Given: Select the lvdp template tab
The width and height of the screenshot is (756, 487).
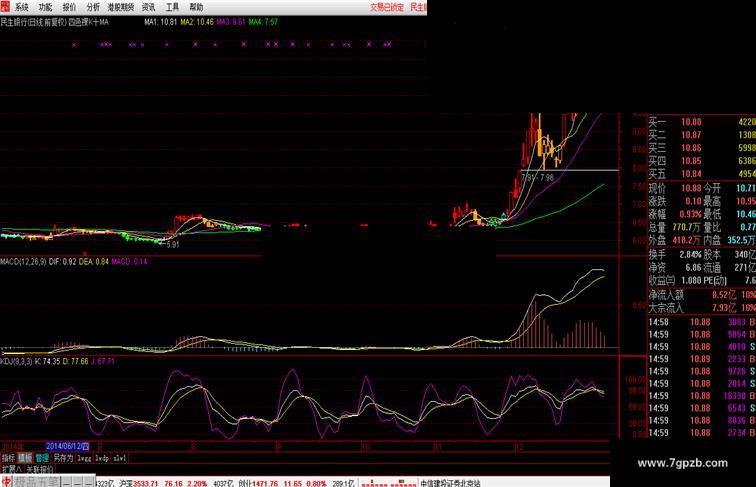Looking at the screenshot, I should pyautogui.click(x=102, y=458).
